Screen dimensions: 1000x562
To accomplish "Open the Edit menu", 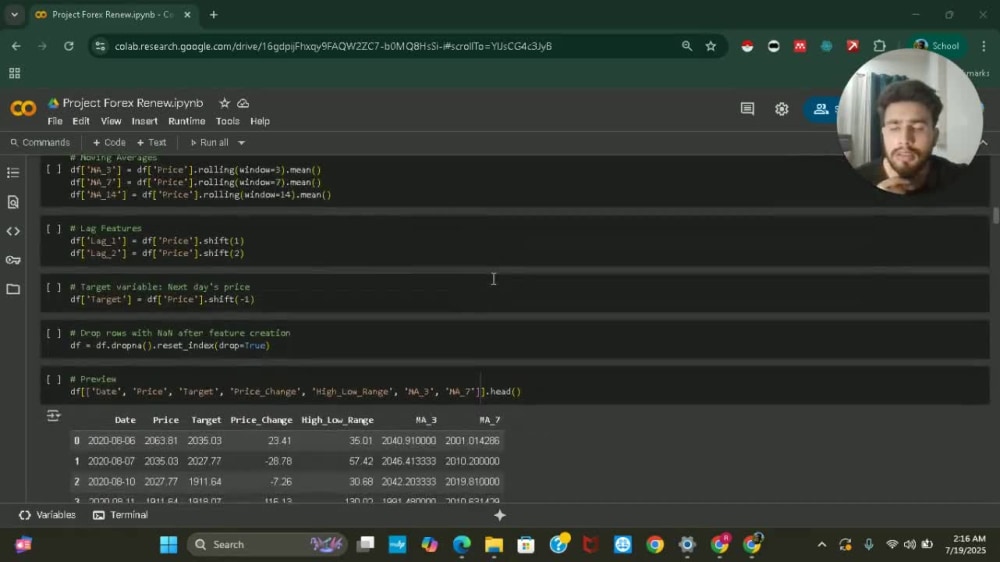I will [x=81, y=121].
